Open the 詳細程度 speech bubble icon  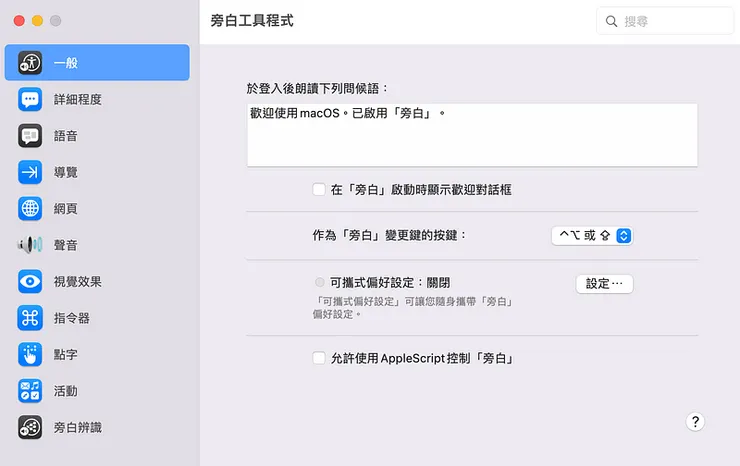click(x=30, y=100)
